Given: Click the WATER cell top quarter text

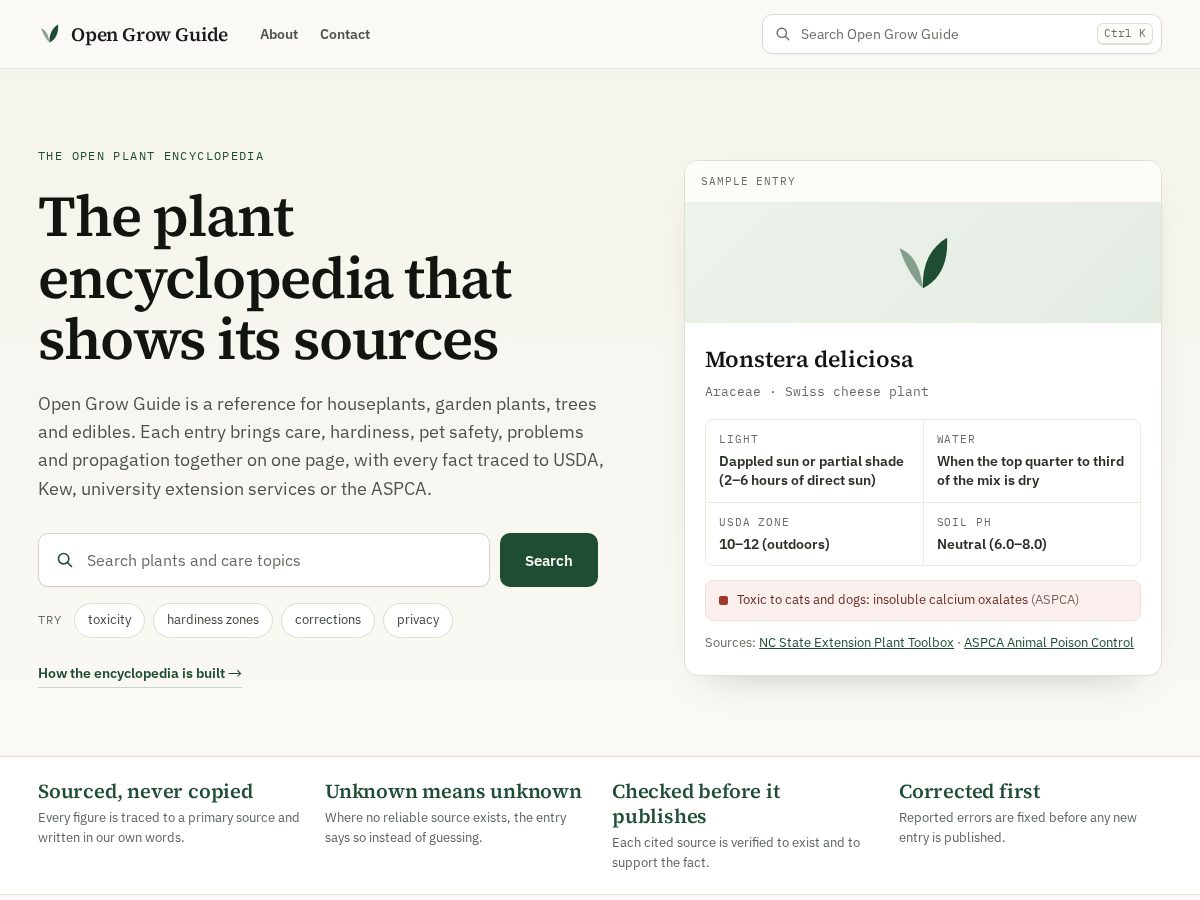Looking at the screenshot, I should tap(1030, 471).
